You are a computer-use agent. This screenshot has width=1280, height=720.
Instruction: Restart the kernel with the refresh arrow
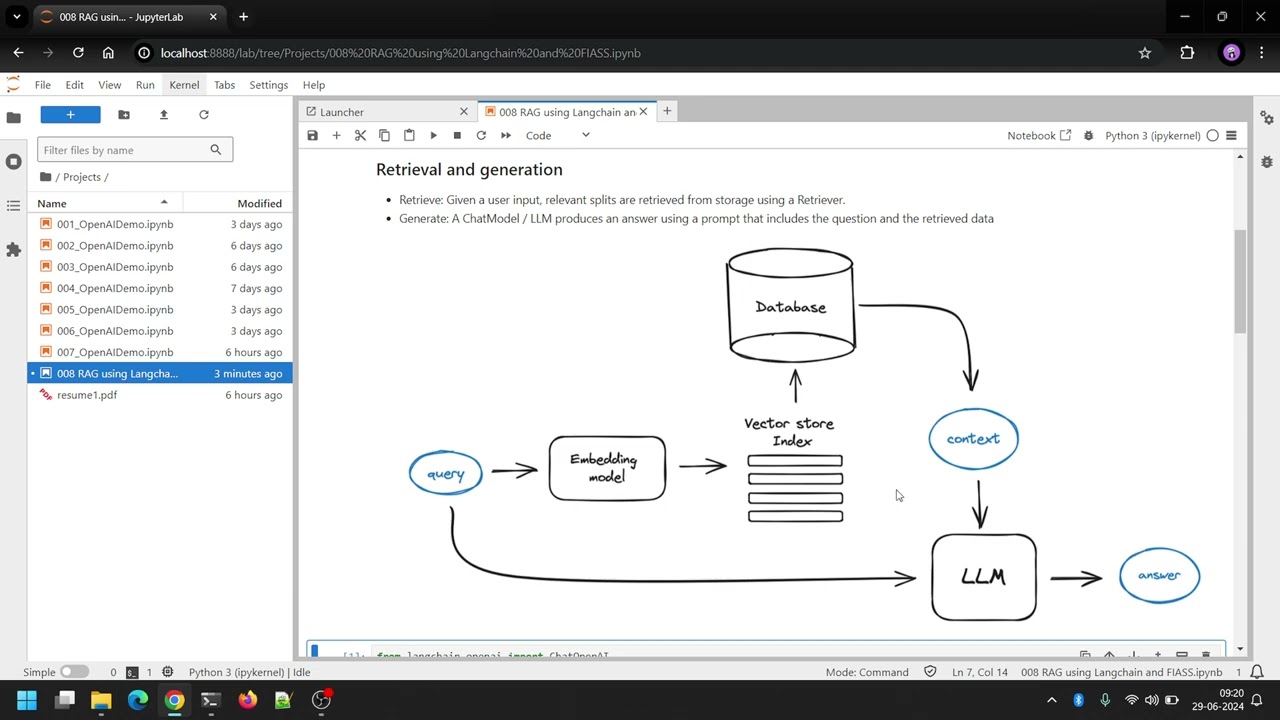(481, 135)
